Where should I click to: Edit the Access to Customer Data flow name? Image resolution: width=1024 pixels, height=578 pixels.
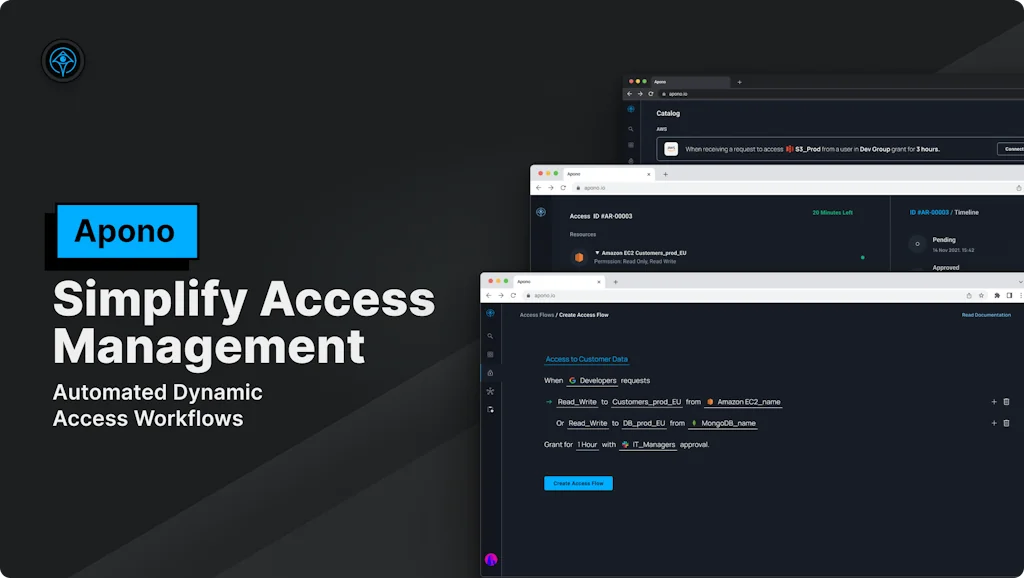tap(586, 359)
